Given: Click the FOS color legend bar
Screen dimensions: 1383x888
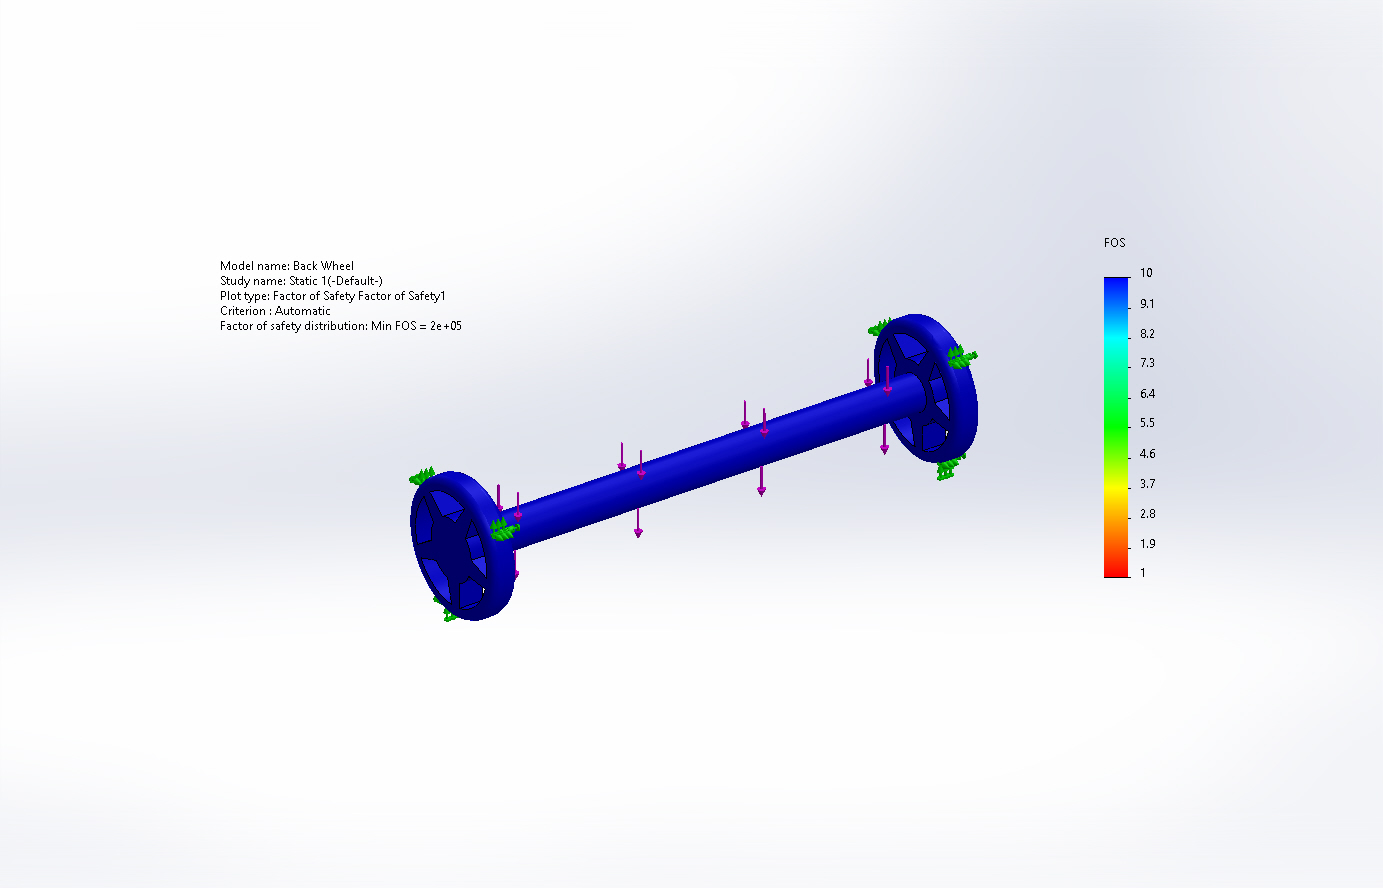Looking at the screenshot, I should click(1116, 427).
